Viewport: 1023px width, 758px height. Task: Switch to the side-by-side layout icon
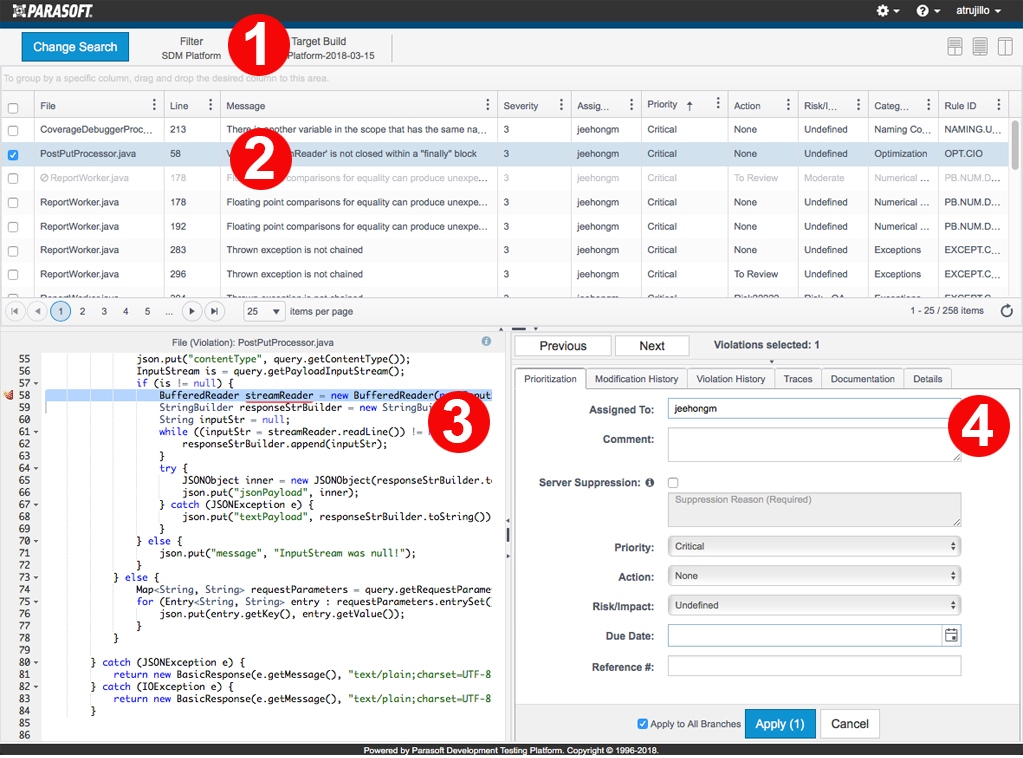1005,46
